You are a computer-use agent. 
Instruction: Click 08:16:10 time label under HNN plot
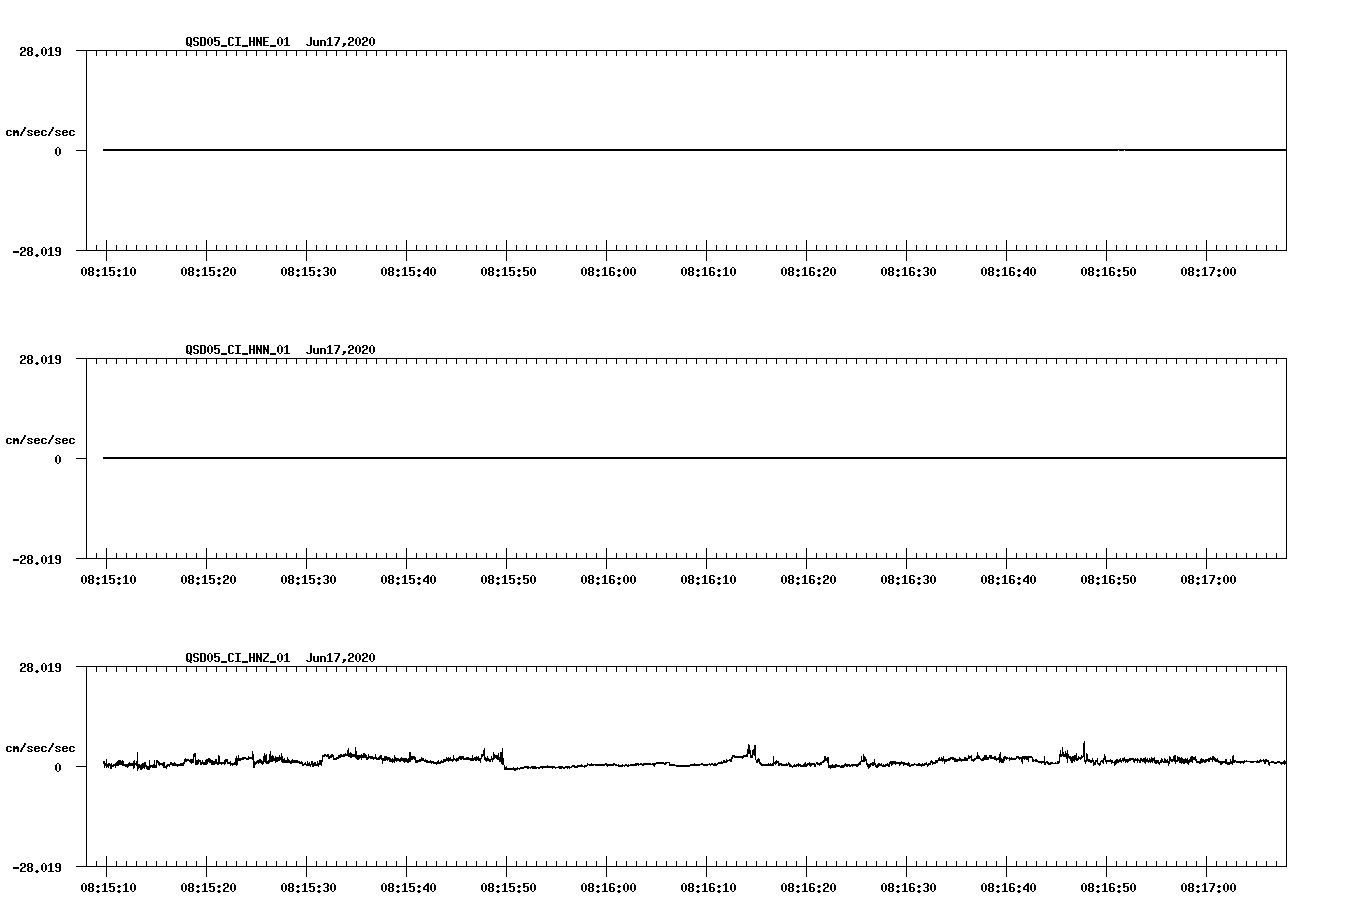click(x=708, y=580)
